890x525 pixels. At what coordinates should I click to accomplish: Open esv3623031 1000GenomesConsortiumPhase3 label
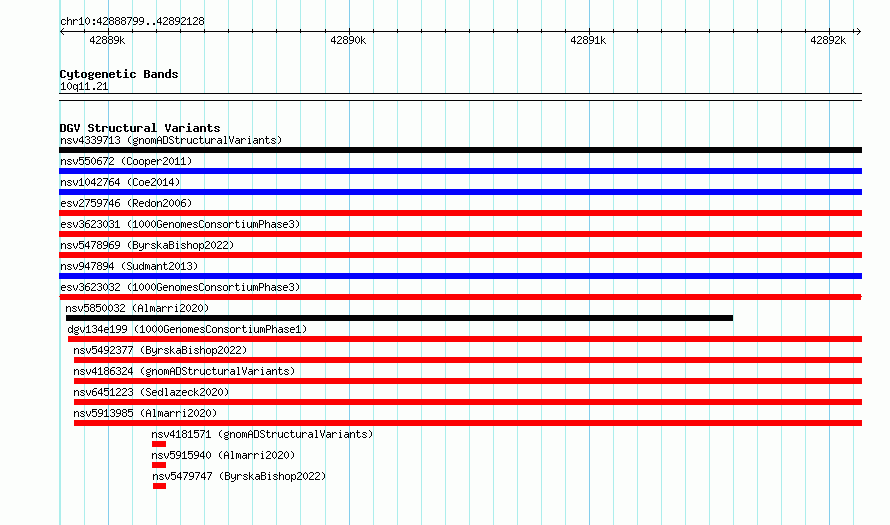[x=180, y=224]
